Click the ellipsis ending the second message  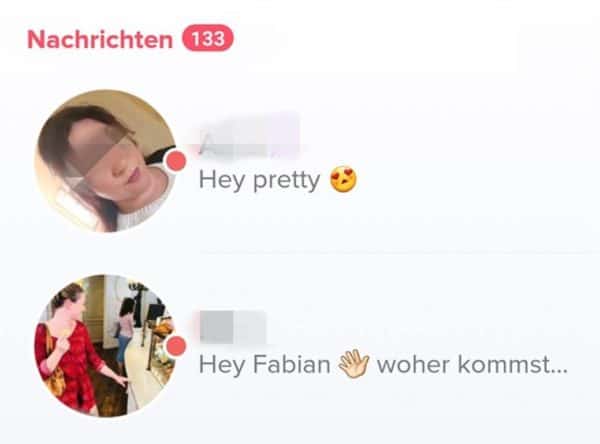tap(559, 371)
